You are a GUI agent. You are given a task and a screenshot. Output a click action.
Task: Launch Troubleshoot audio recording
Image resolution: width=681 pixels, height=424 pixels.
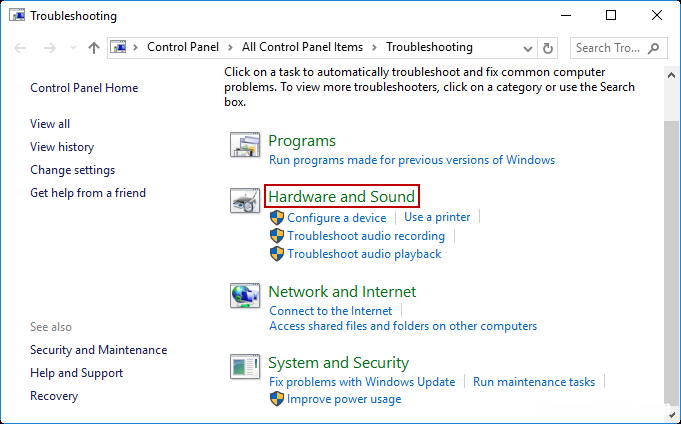point(366,236)
